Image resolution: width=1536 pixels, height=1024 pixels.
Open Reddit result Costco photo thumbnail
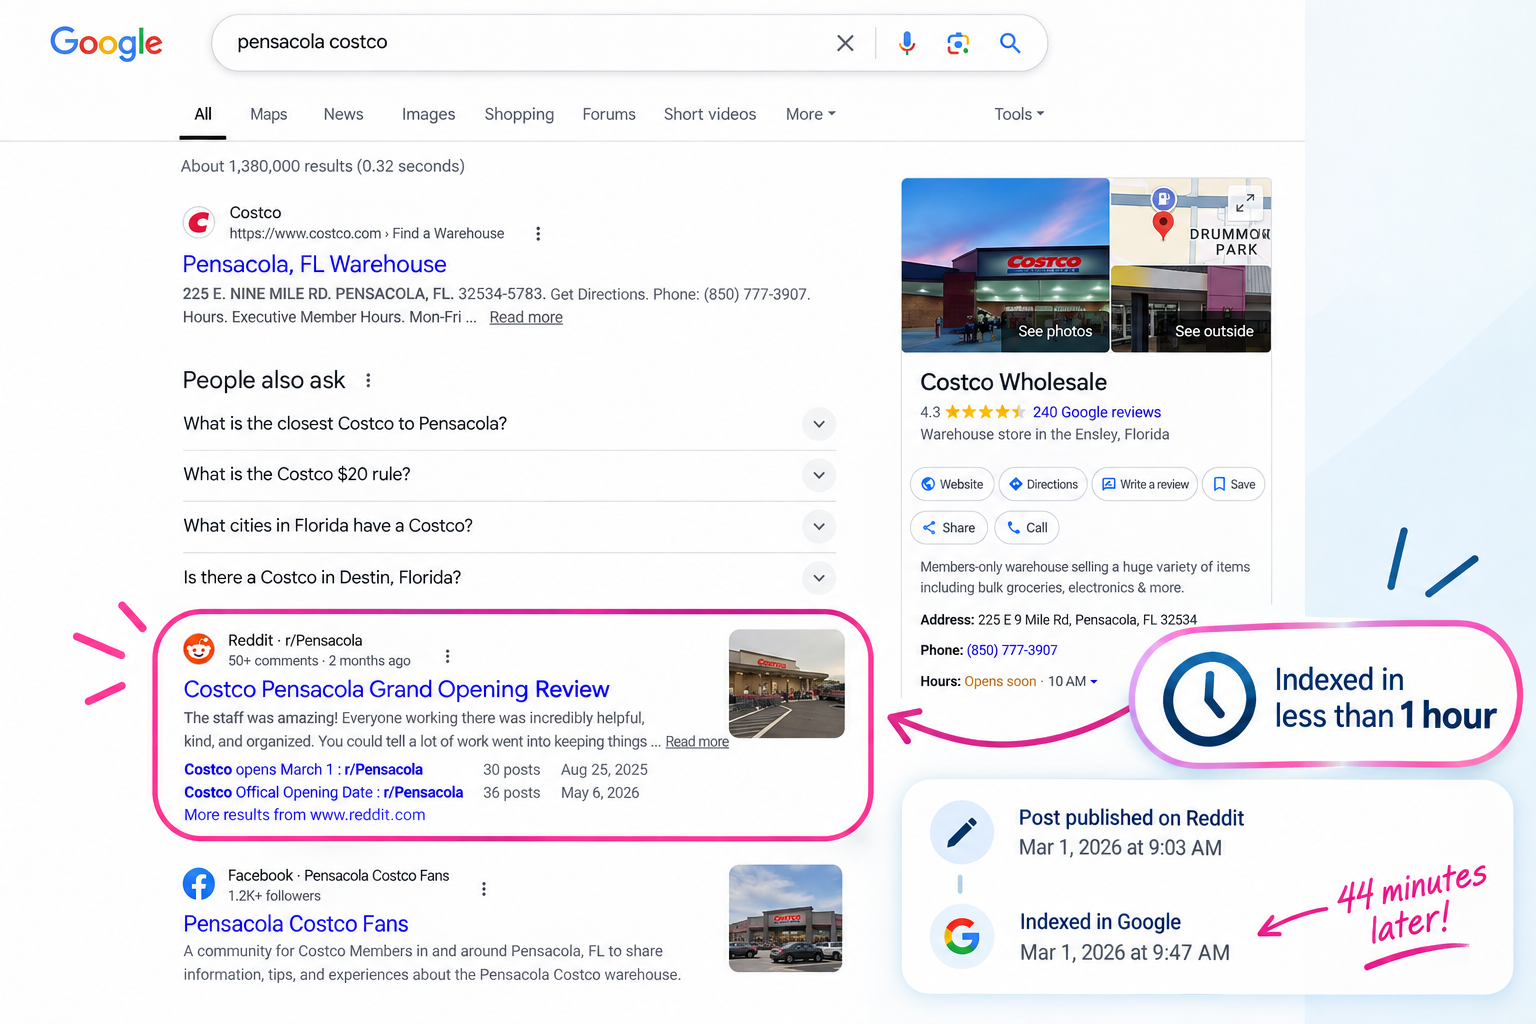(x=787, y=684)
